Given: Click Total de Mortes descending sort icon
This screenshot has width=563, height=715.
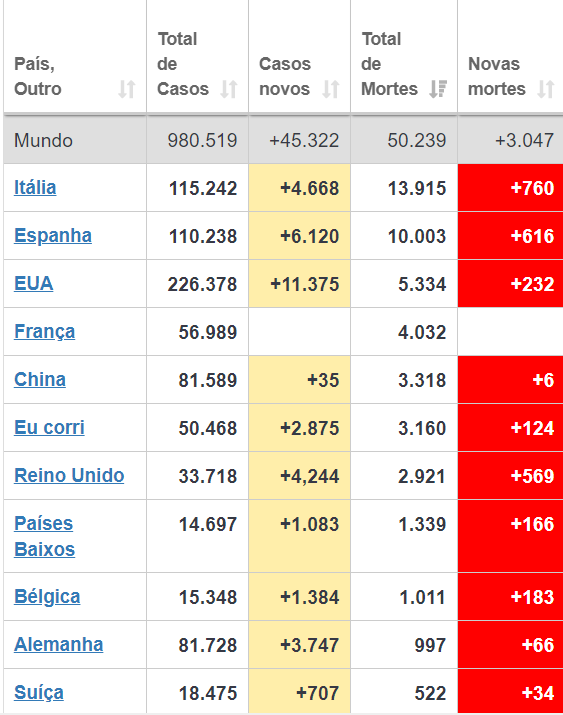Looking at the screenshot, I should [438, 89].
